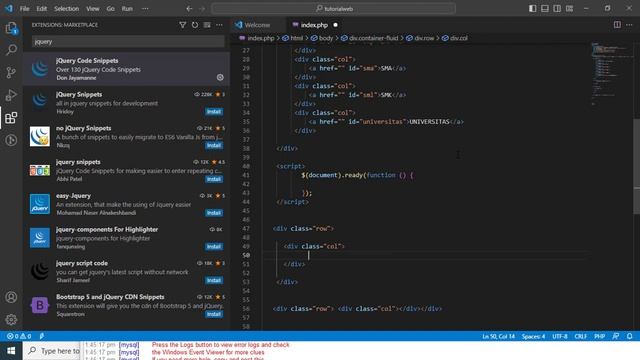Install the easy-Jquery extension
640x360 pixels.
click(214, 213)
